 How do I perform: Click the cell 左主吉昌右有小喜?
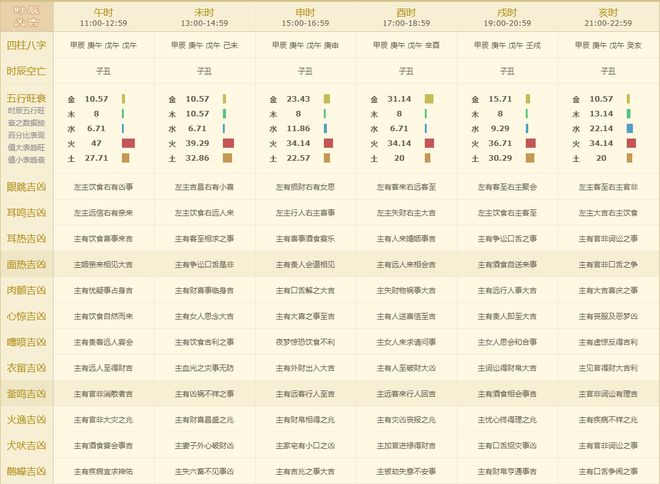tap(205, 187)
